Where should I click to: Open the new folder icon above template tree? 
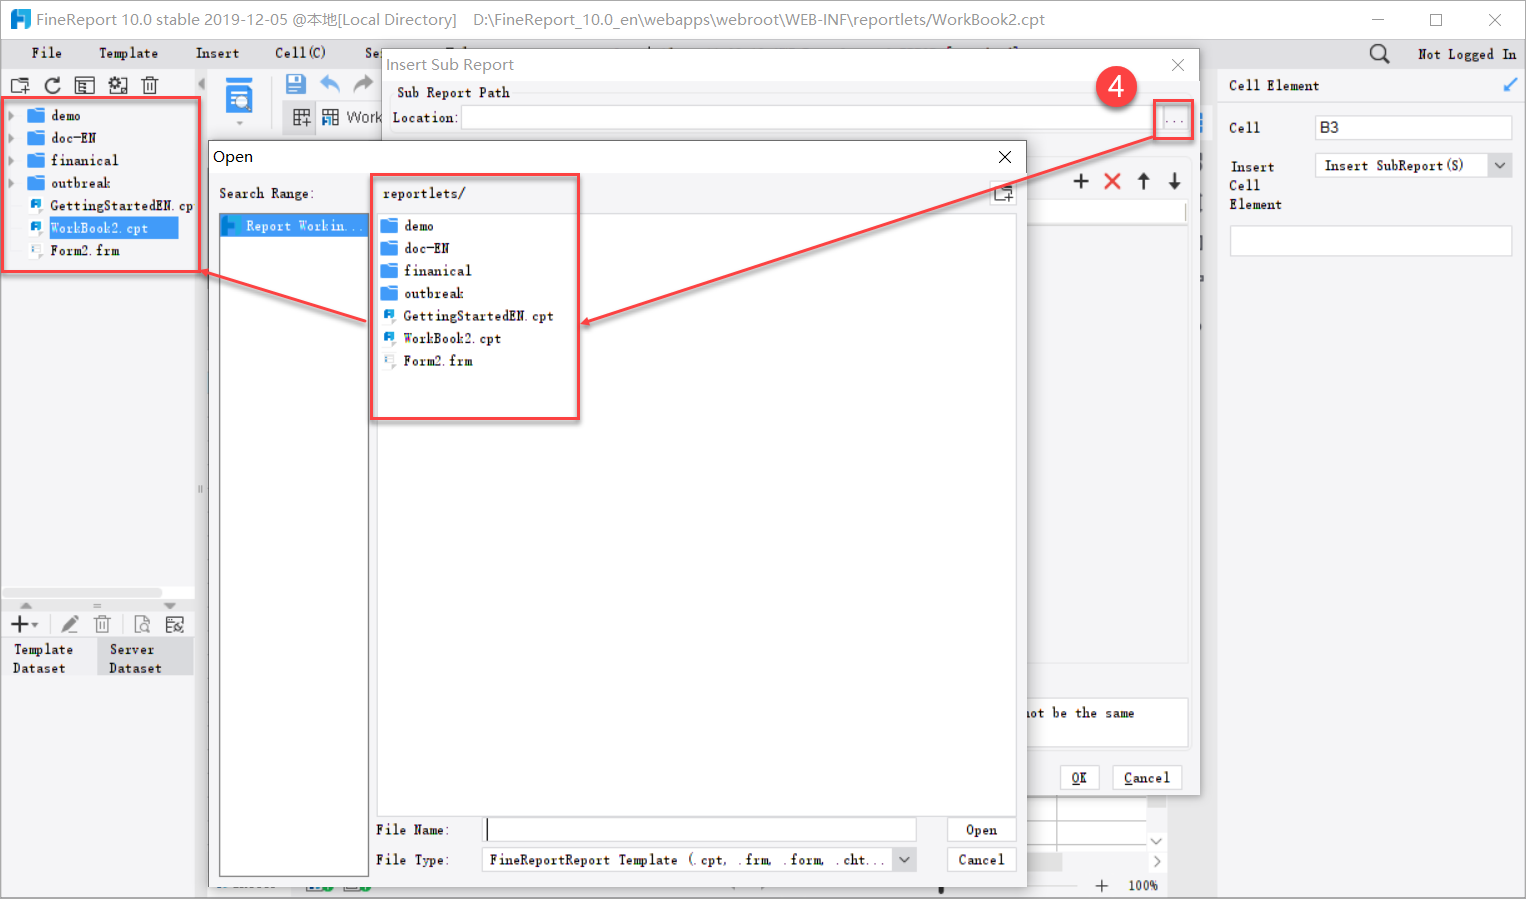(19, 85)
